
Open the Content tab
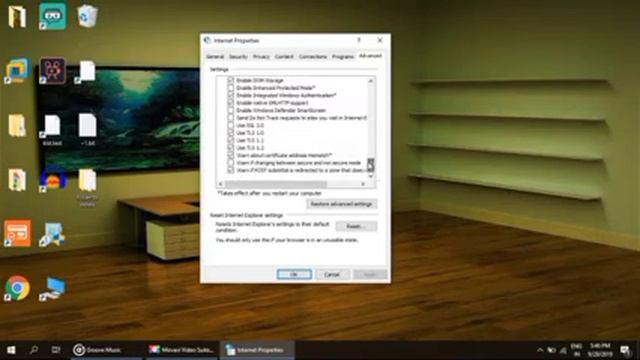(284, 57)
